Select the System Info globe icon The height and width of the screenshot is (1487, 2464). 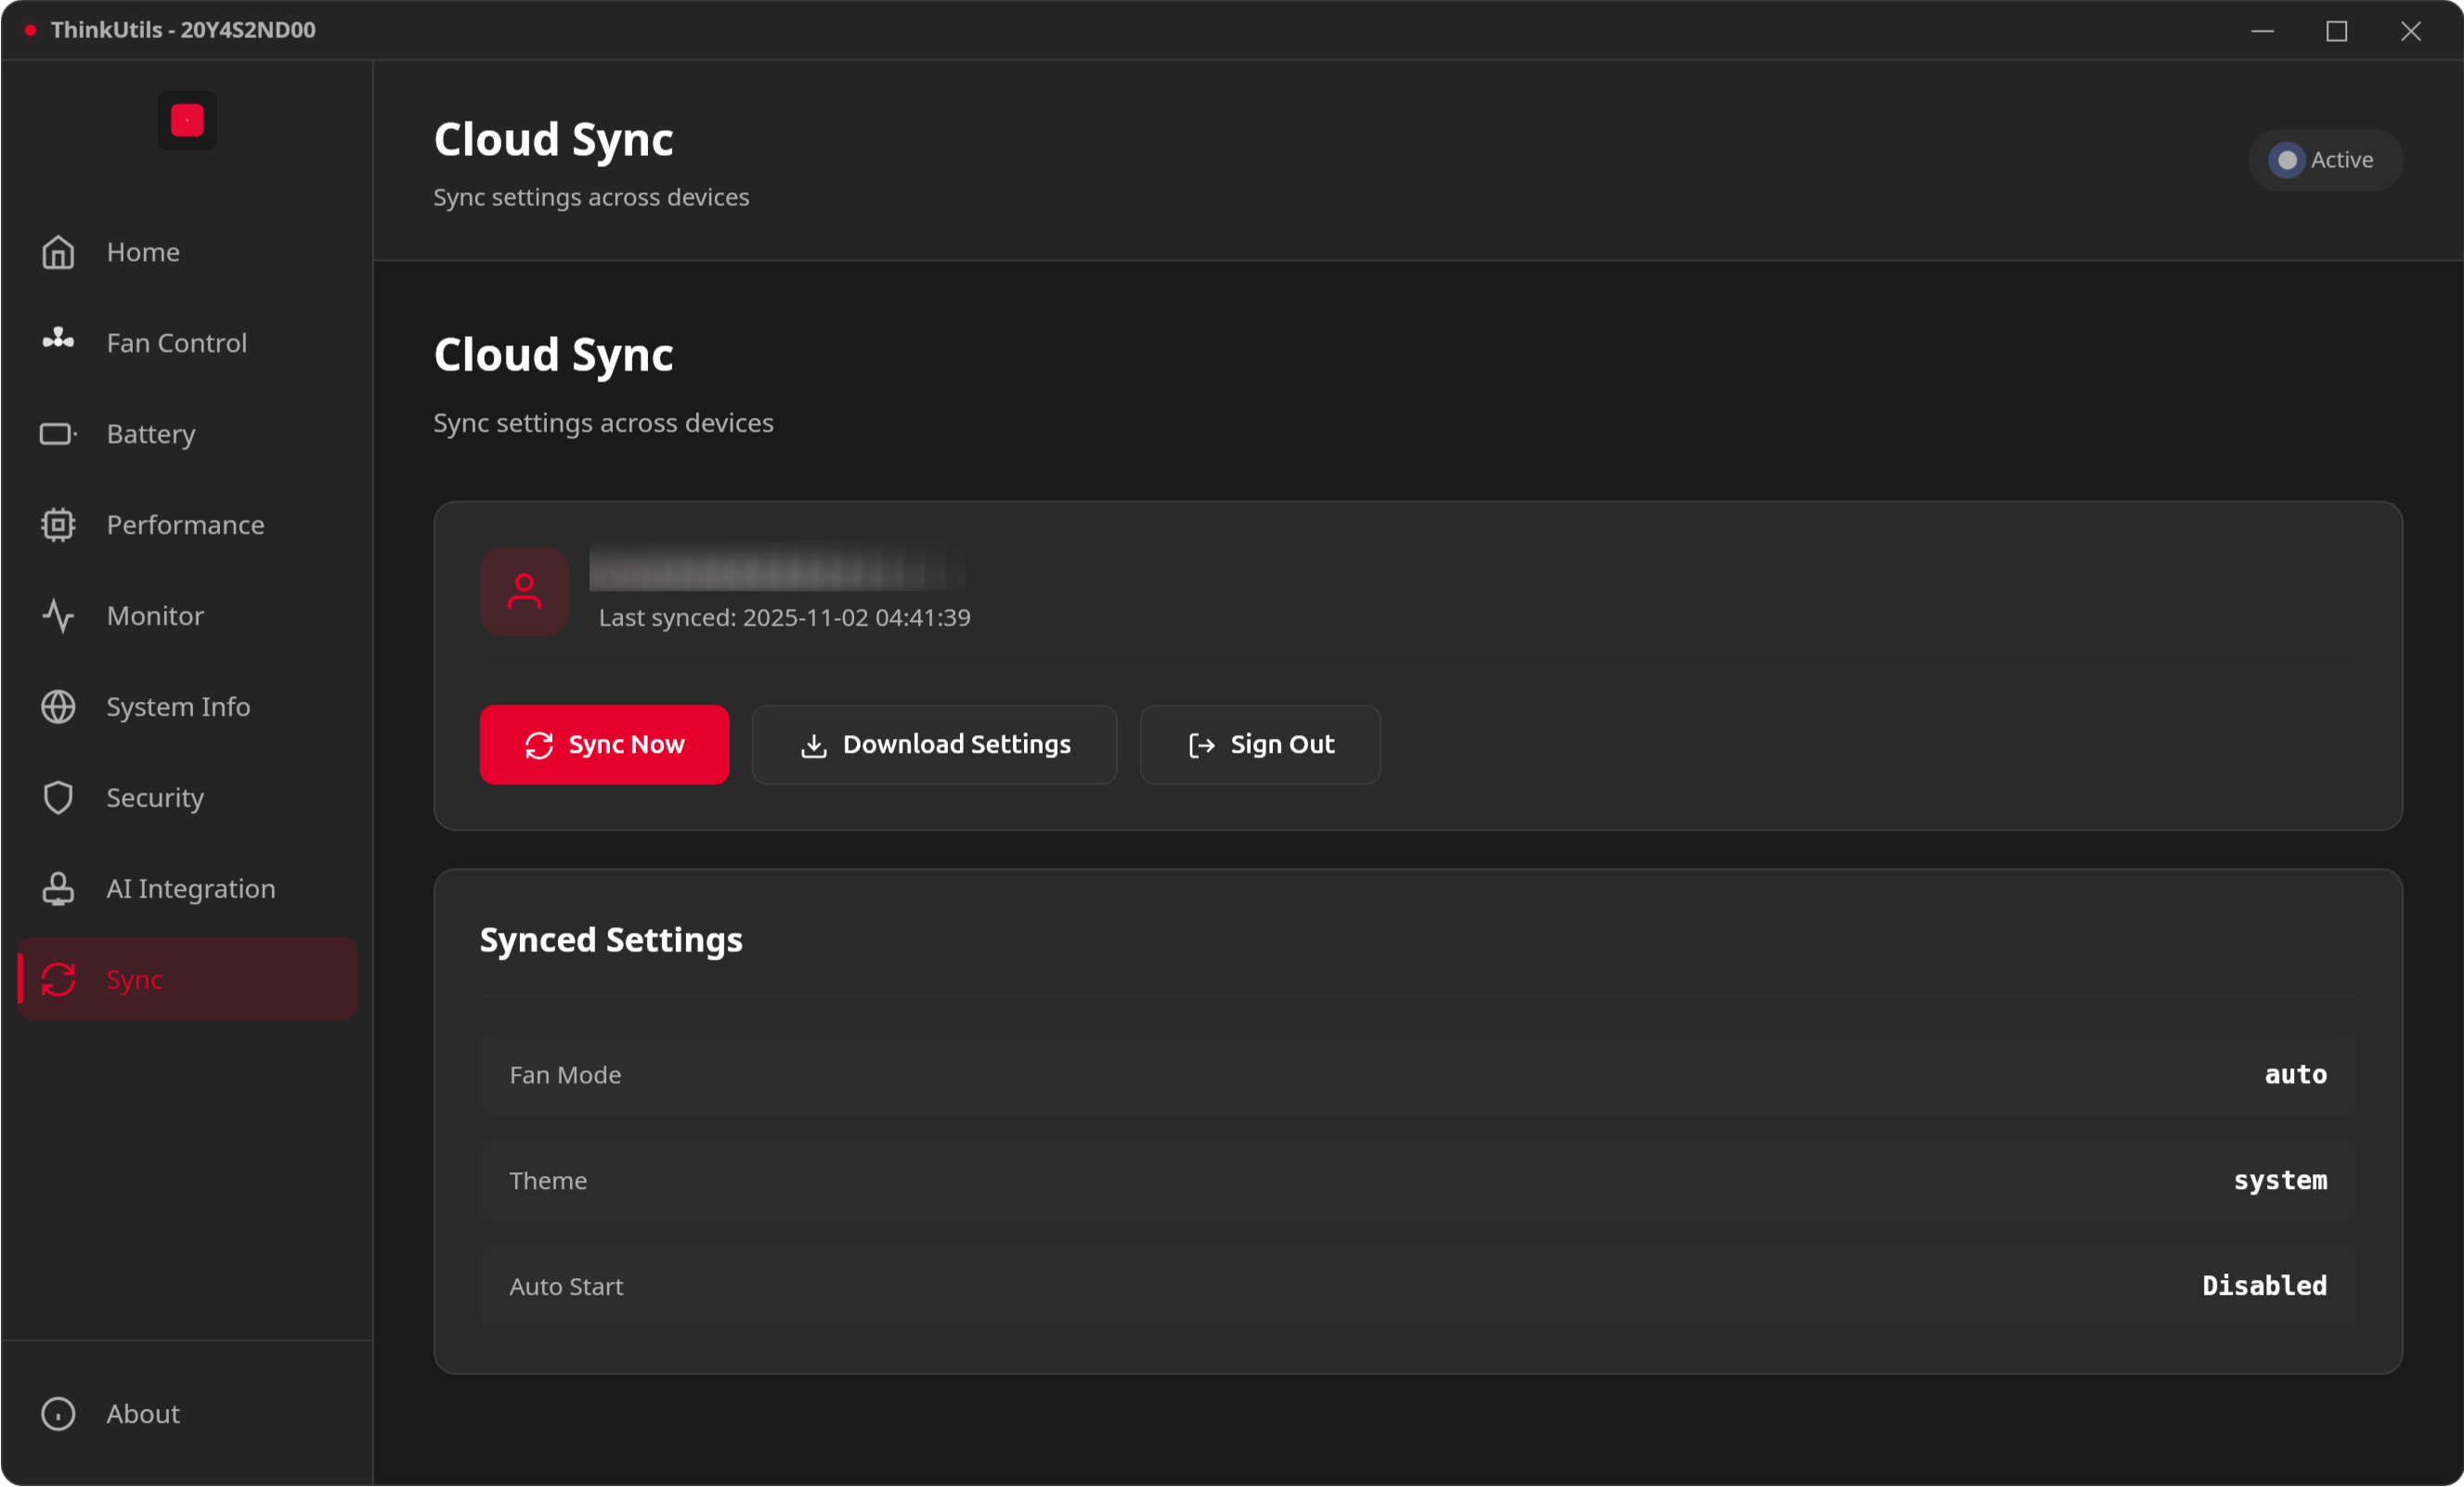click(x=58, y=706)
